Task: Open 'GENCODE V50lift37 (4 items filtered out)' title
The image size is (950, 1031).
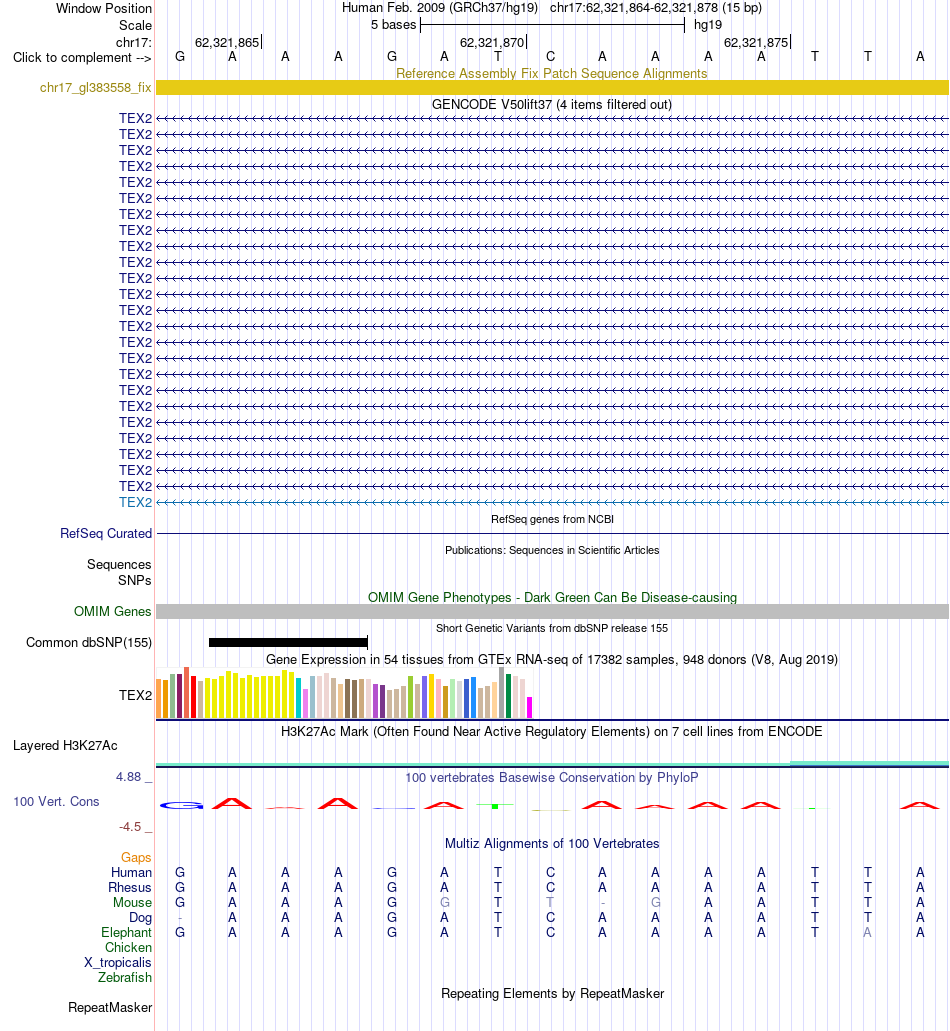Action: coord(552,105)
